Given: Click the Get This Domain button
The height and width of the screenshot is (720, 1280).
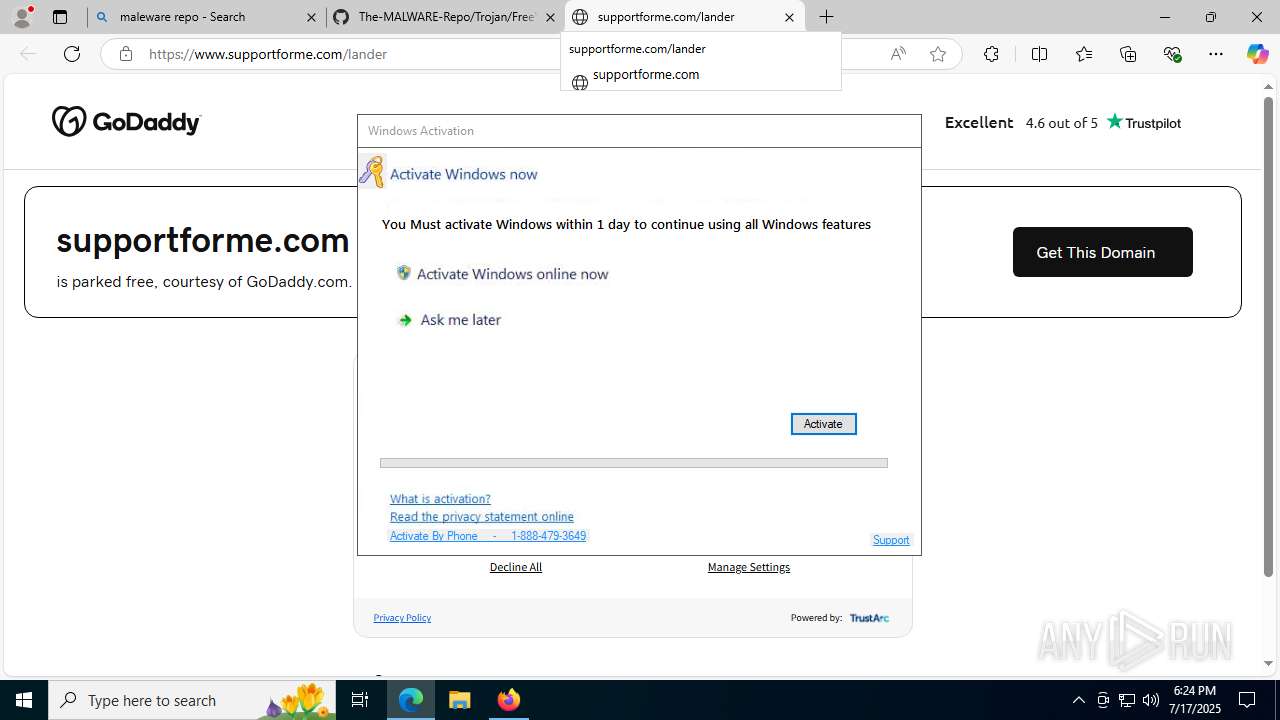Looking at the screenshot, I should click(x=1102, y=252).
